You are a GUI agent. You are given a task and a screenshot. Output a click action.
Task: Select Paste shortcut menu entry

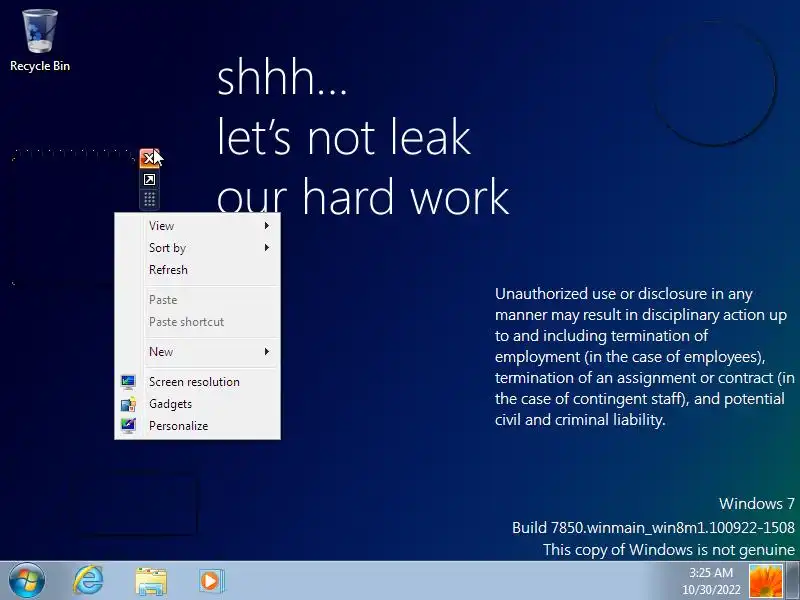pyautogui.click(x=197, y=321)
